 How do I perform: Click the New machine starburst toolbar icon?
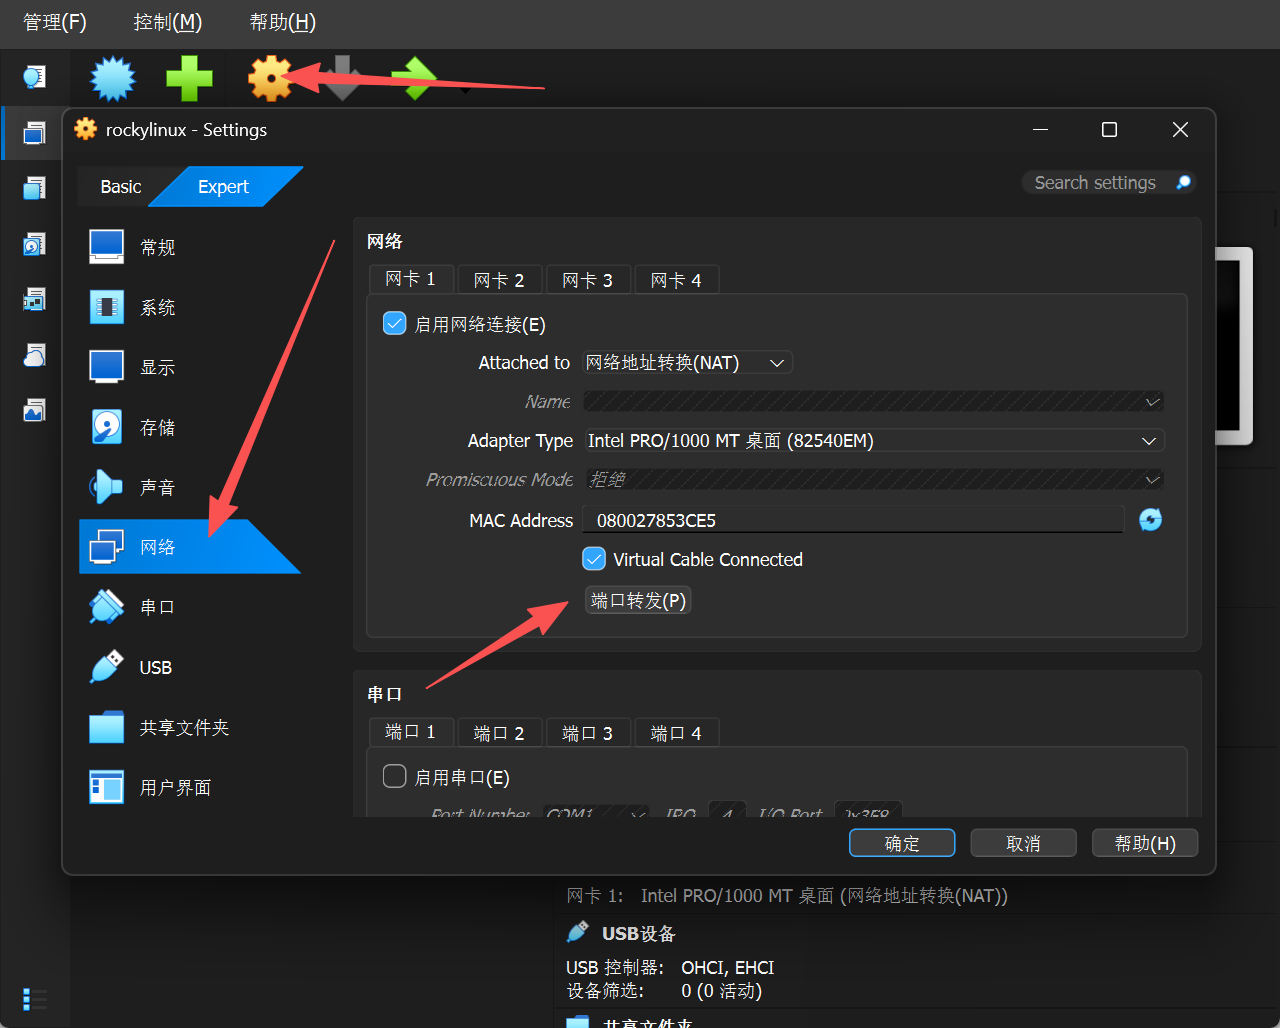pyautogui.click(x=113, y=78)
